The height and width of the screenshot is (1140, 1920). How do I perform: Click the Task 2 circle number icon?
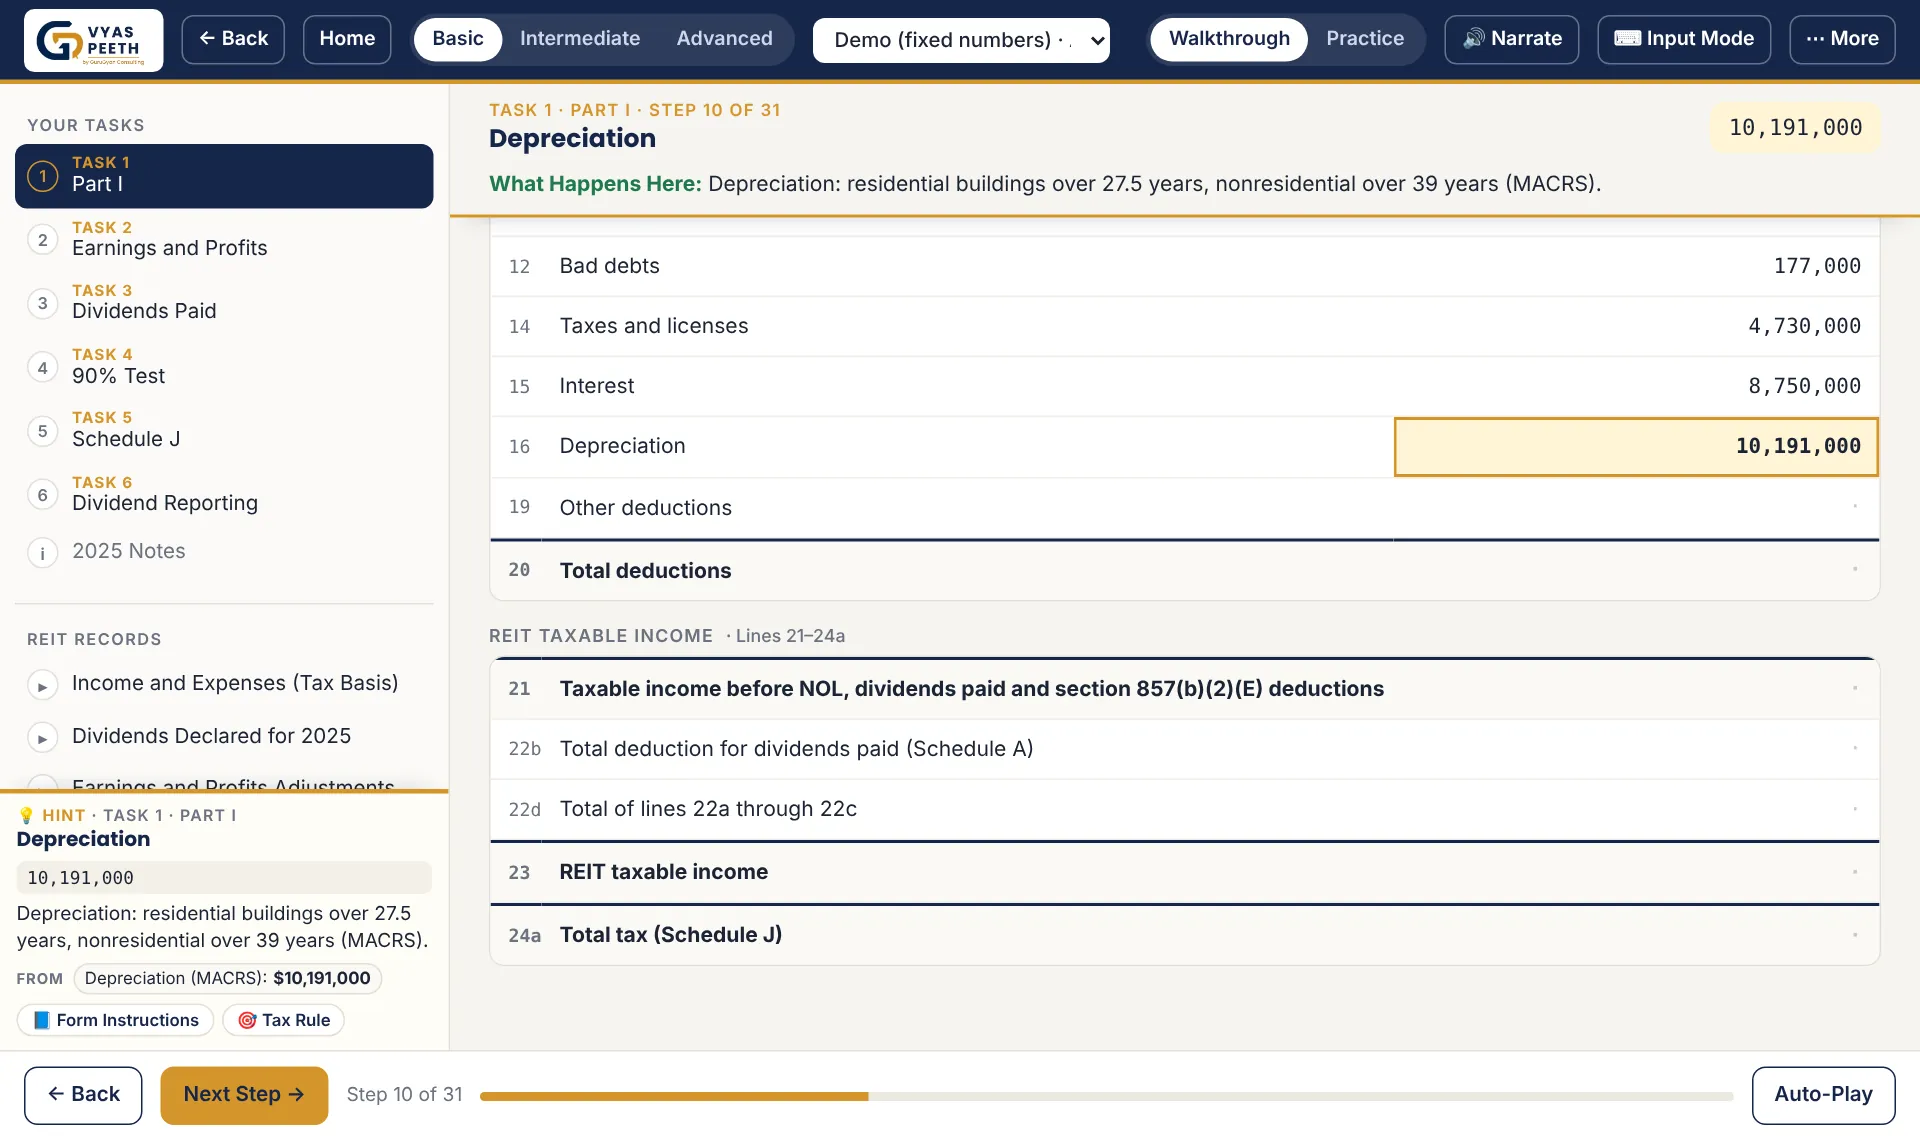42,240
